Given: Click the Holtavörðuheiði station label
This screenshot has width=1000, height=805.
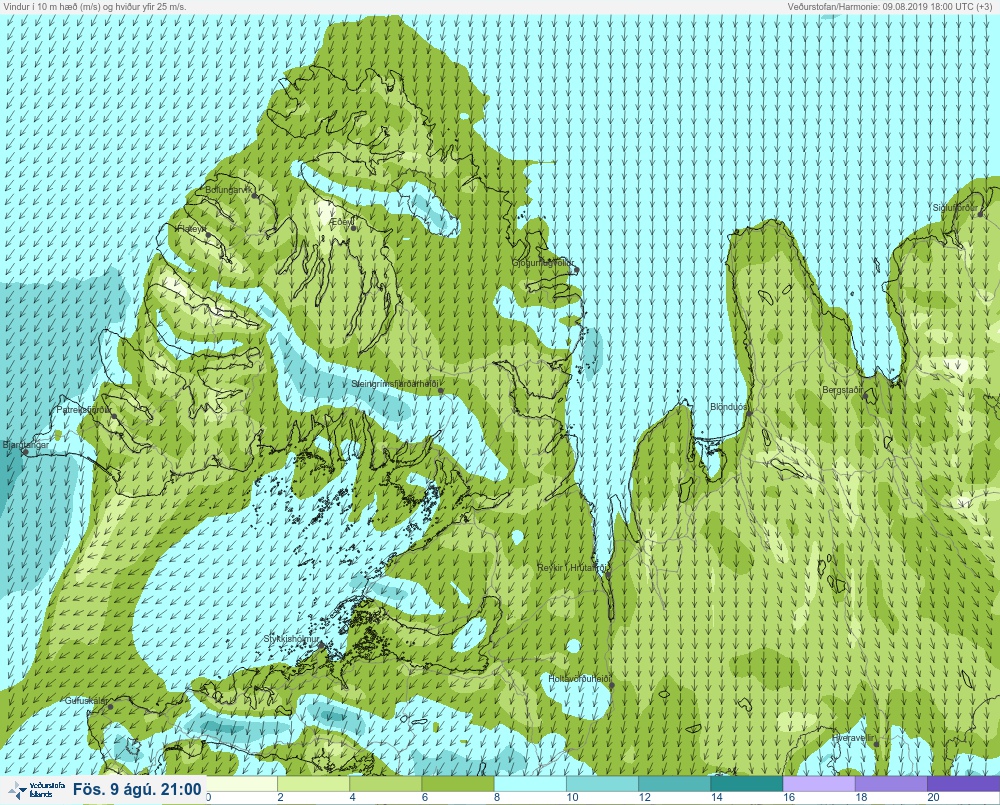Looking at the screenshot, I should 580,679.
